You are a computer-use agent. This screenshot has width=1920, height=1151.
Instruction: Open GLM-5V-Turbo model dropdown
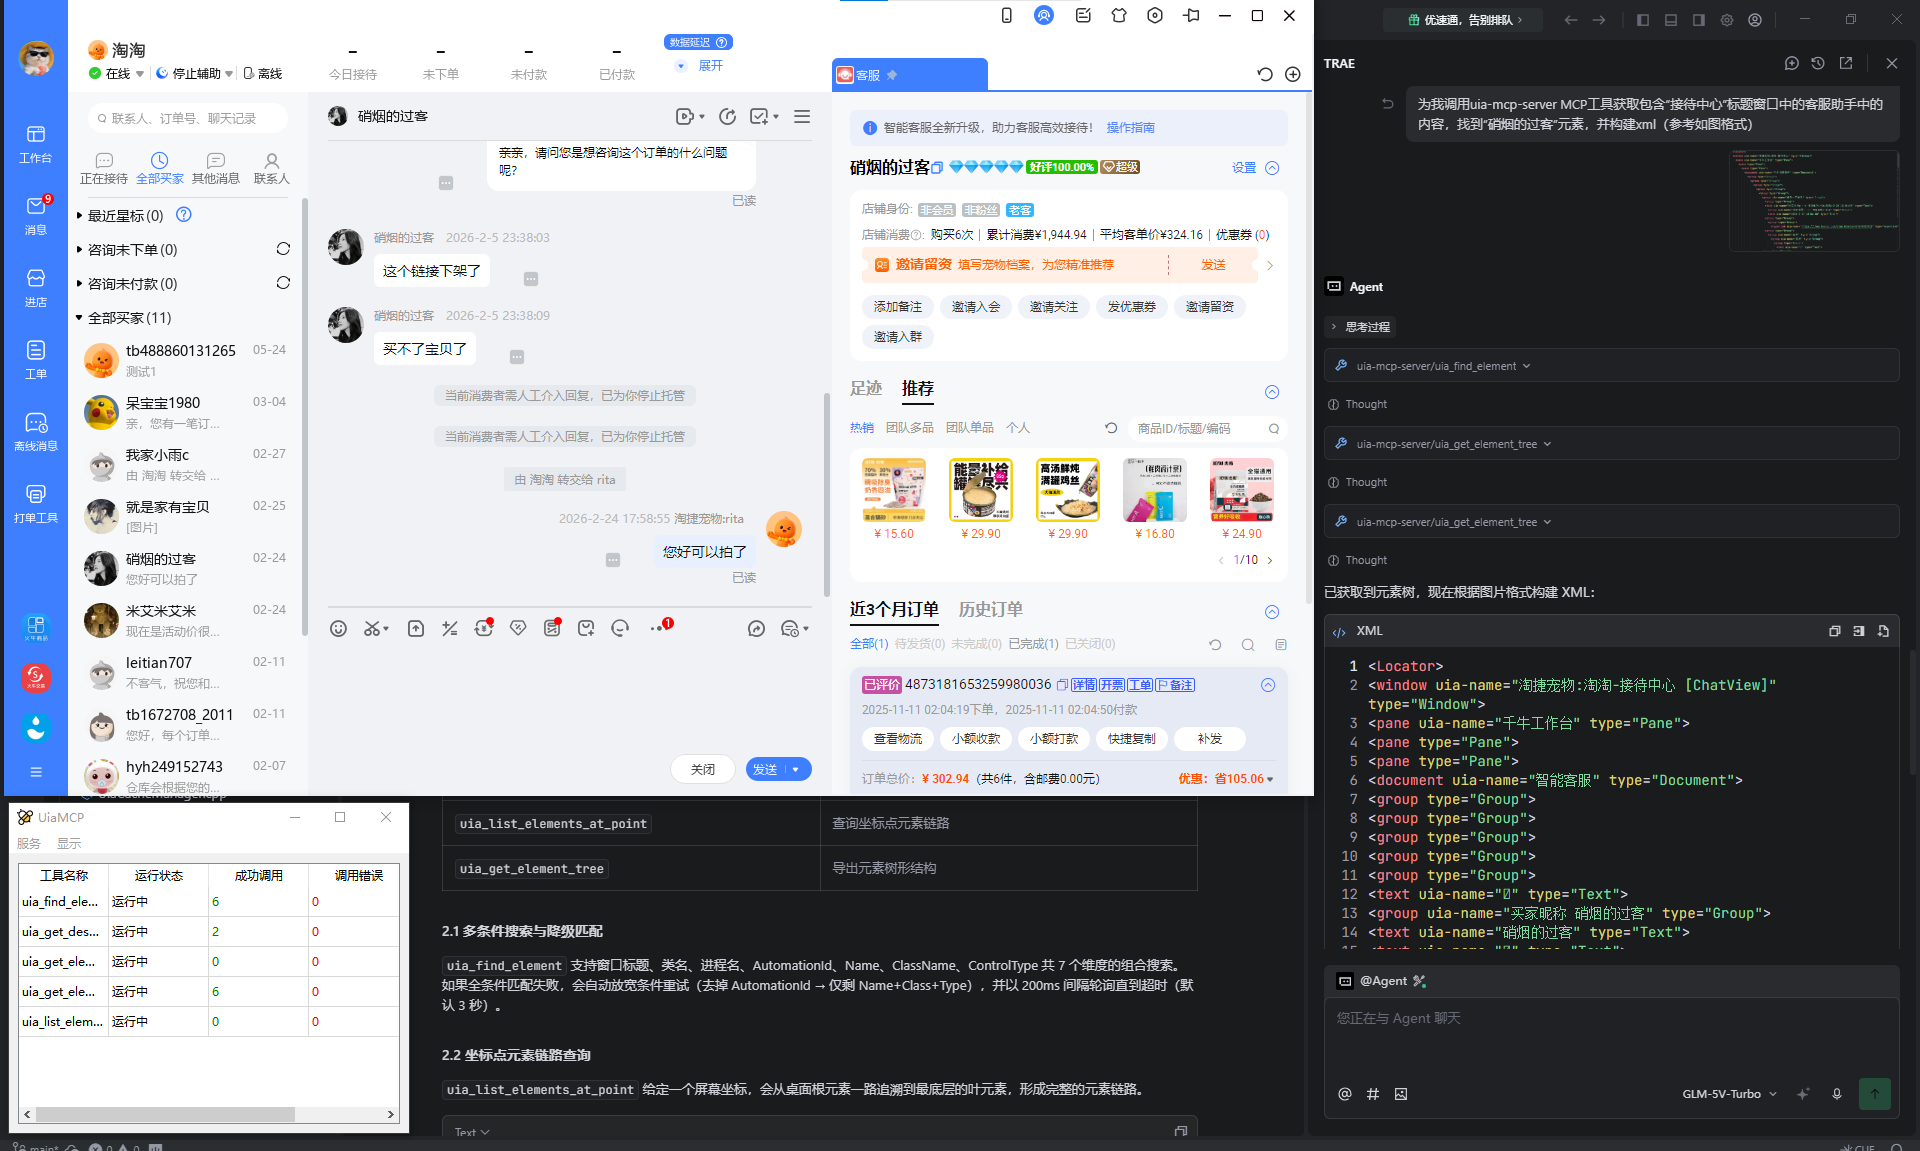pos(1729,1094)
